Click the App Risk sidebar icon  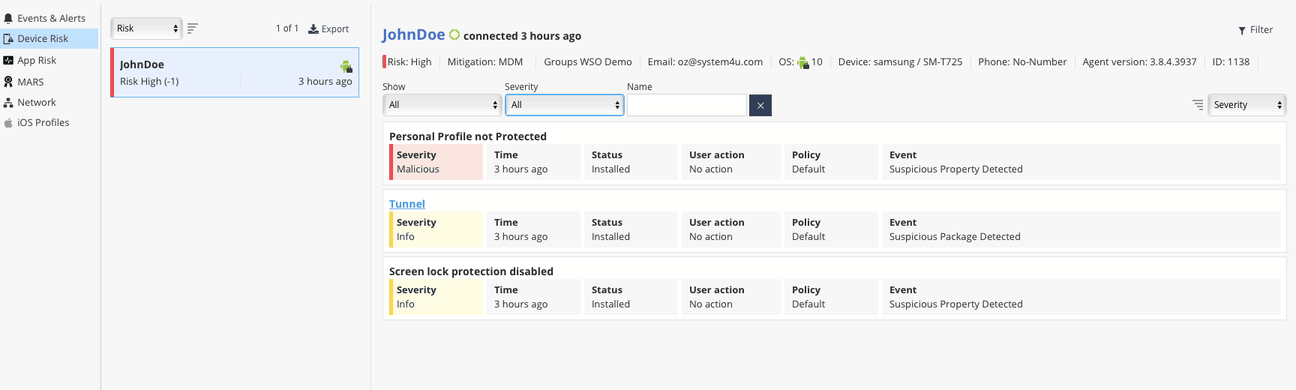tap(9, 60)
